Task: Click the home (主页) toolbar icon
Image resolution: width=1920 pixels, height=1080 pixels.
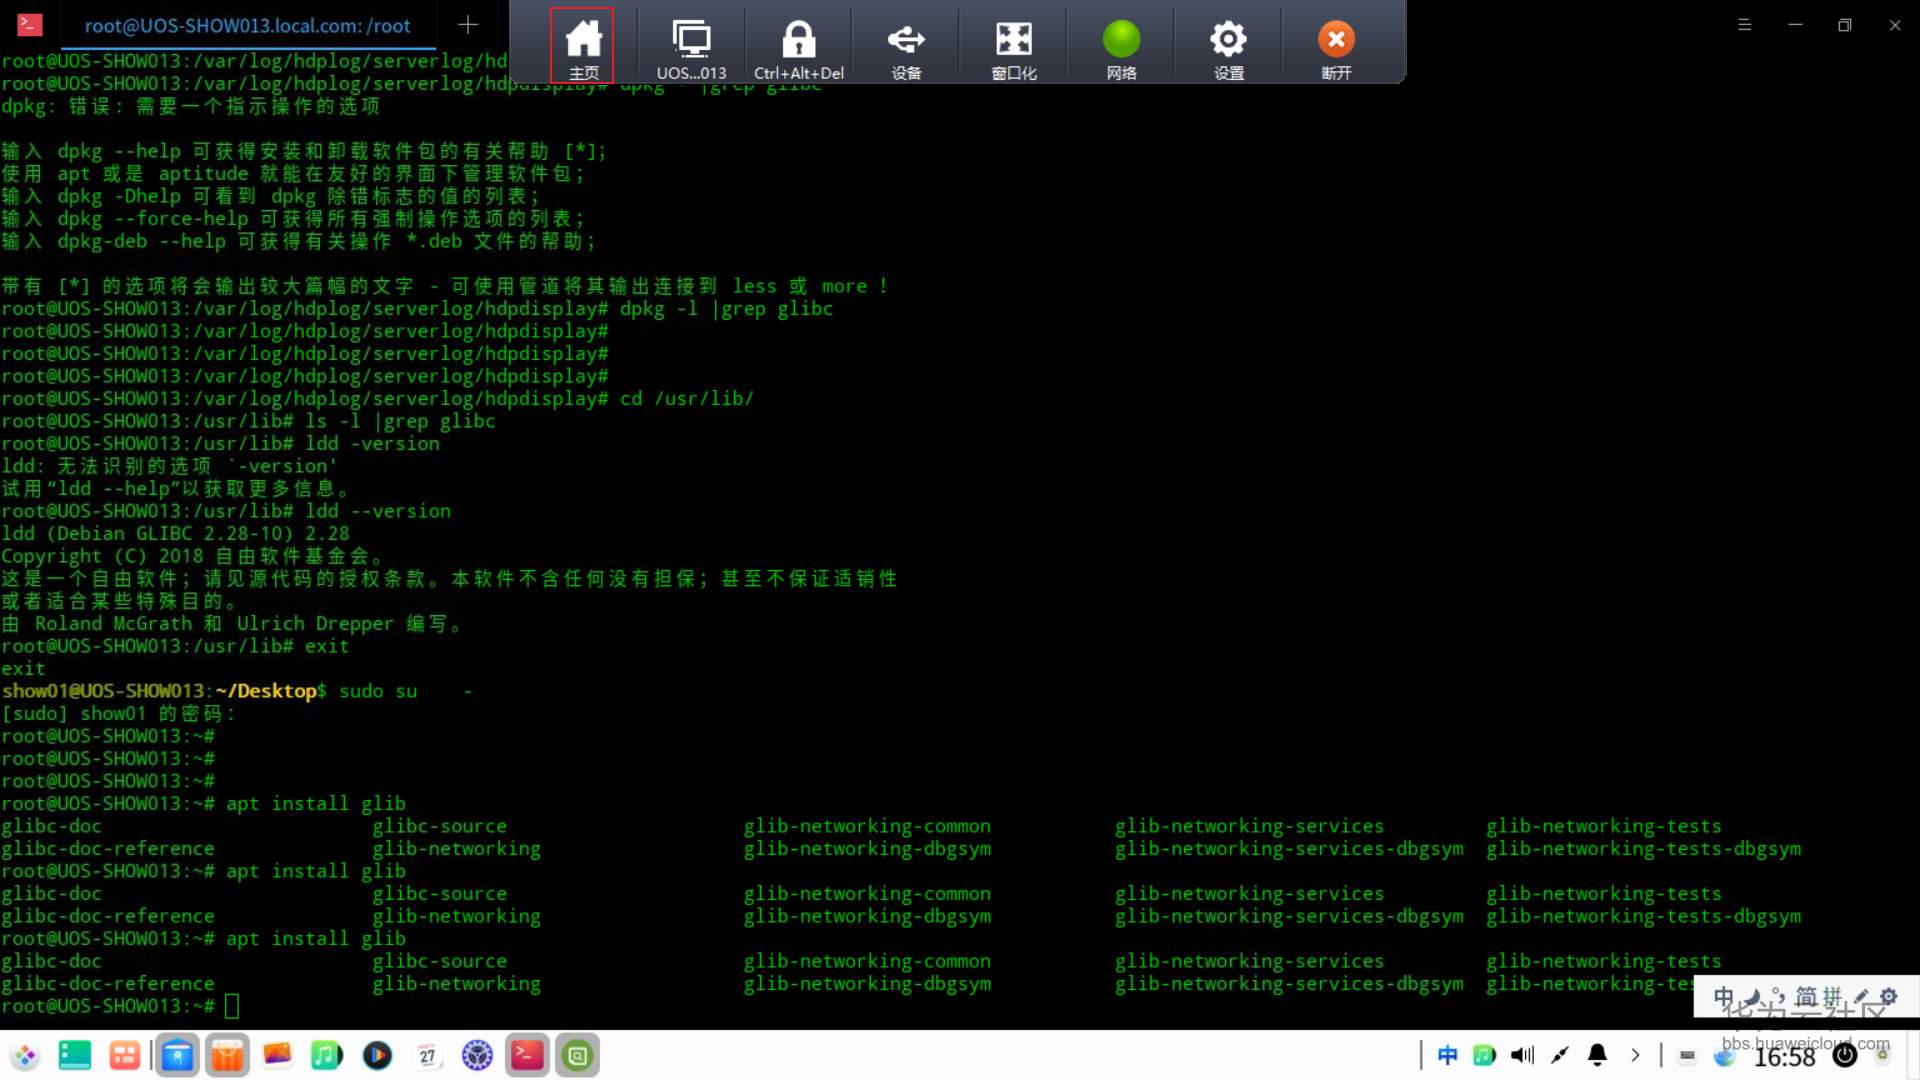Action: click(583, 45)
